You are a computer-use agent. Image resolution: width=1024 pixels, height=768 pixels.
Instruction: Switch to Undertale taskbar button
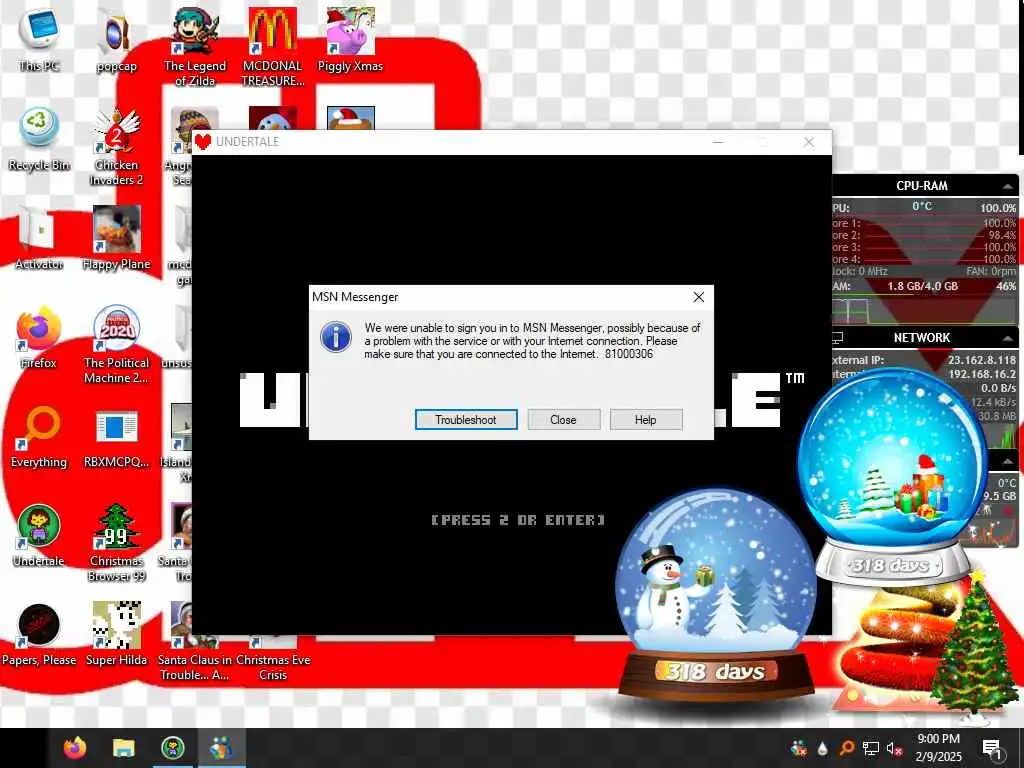172,748
